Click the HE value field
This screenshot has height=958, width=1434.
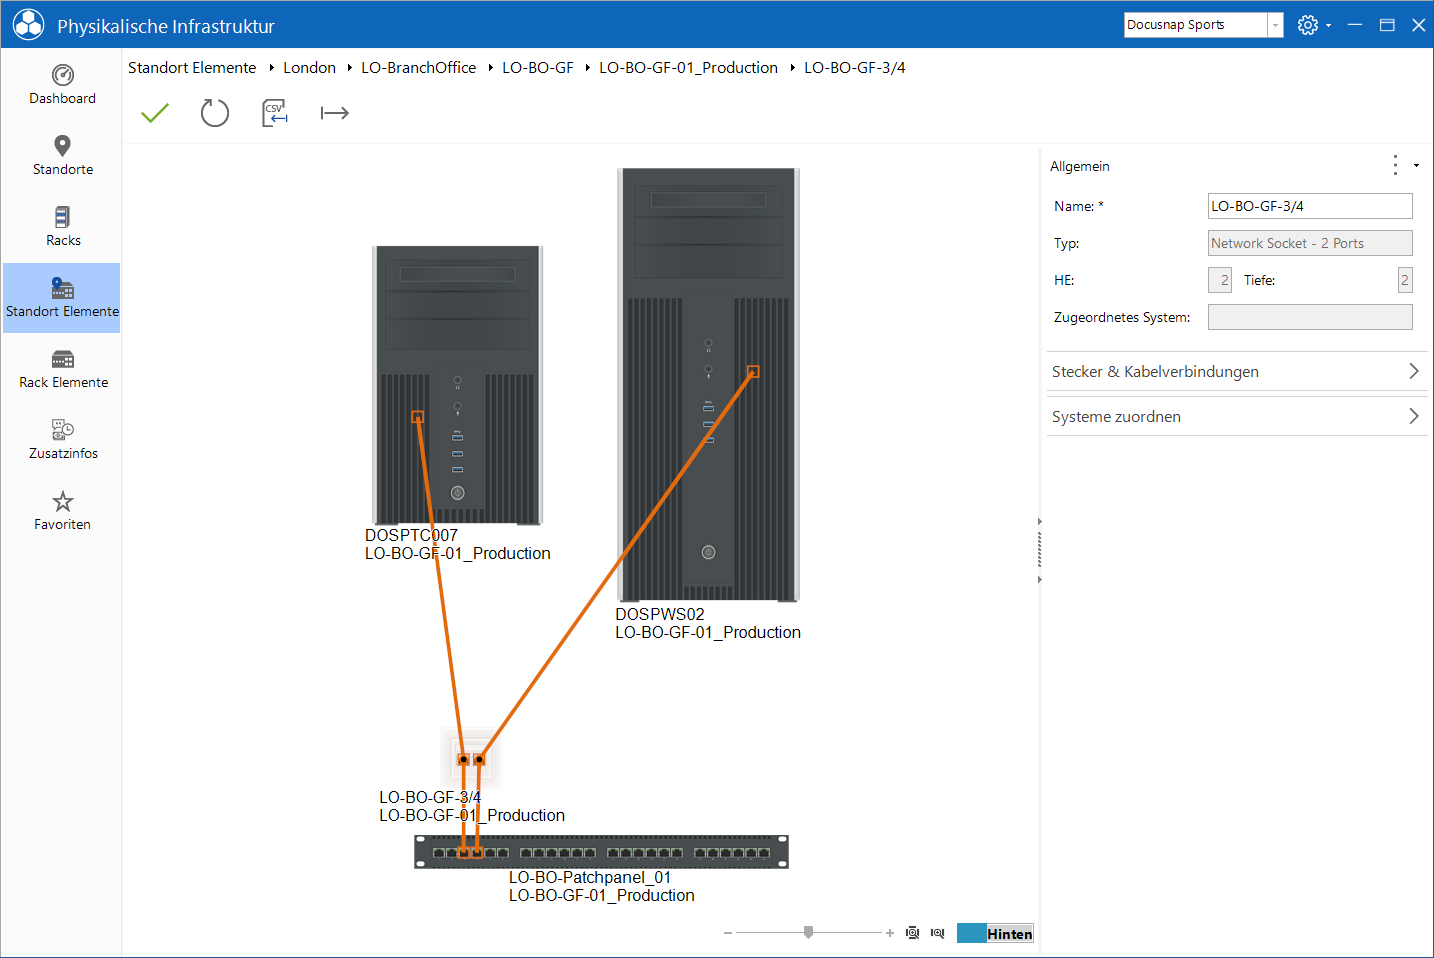pyautogui.click(x=1220, y=280)
